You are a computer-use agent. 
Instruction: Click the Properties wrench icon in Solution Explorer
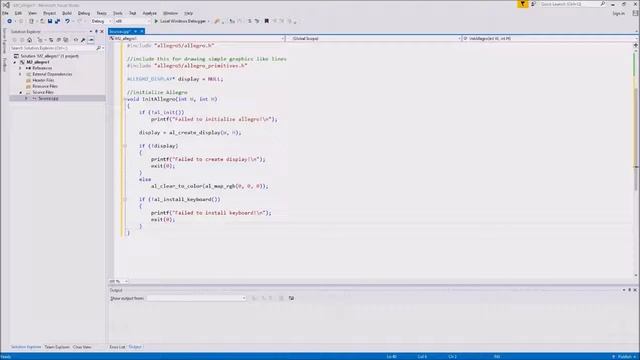click(83, 40)
